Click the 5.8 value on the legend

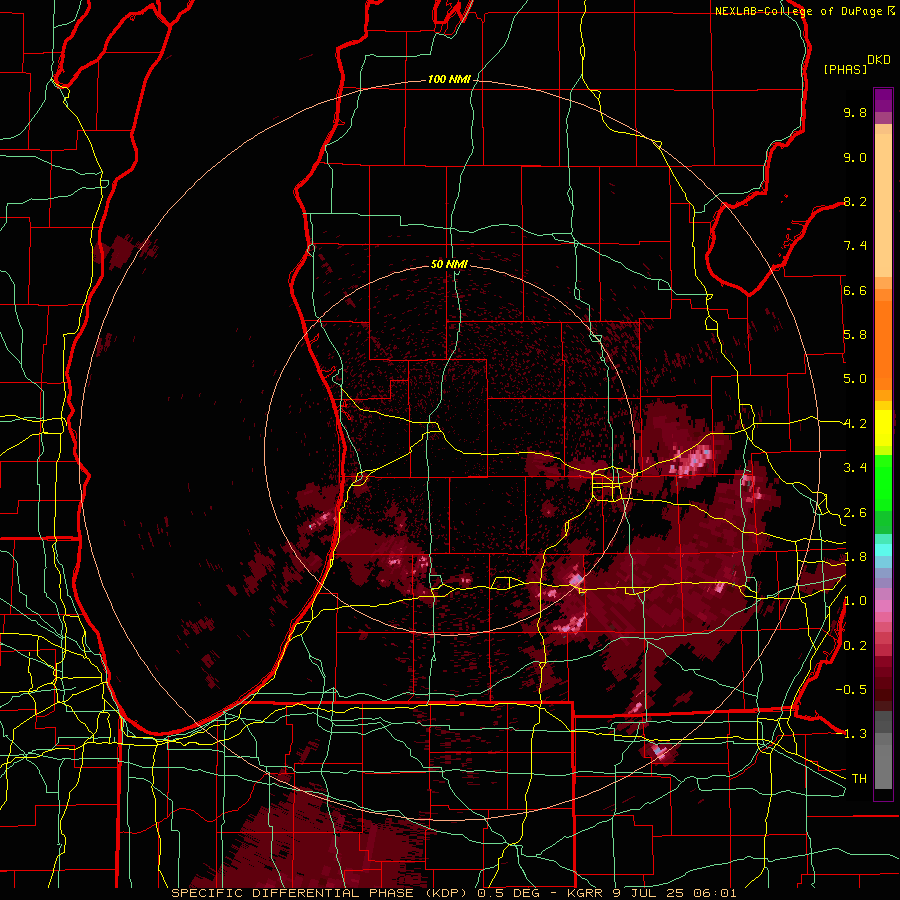click(855, 335)
